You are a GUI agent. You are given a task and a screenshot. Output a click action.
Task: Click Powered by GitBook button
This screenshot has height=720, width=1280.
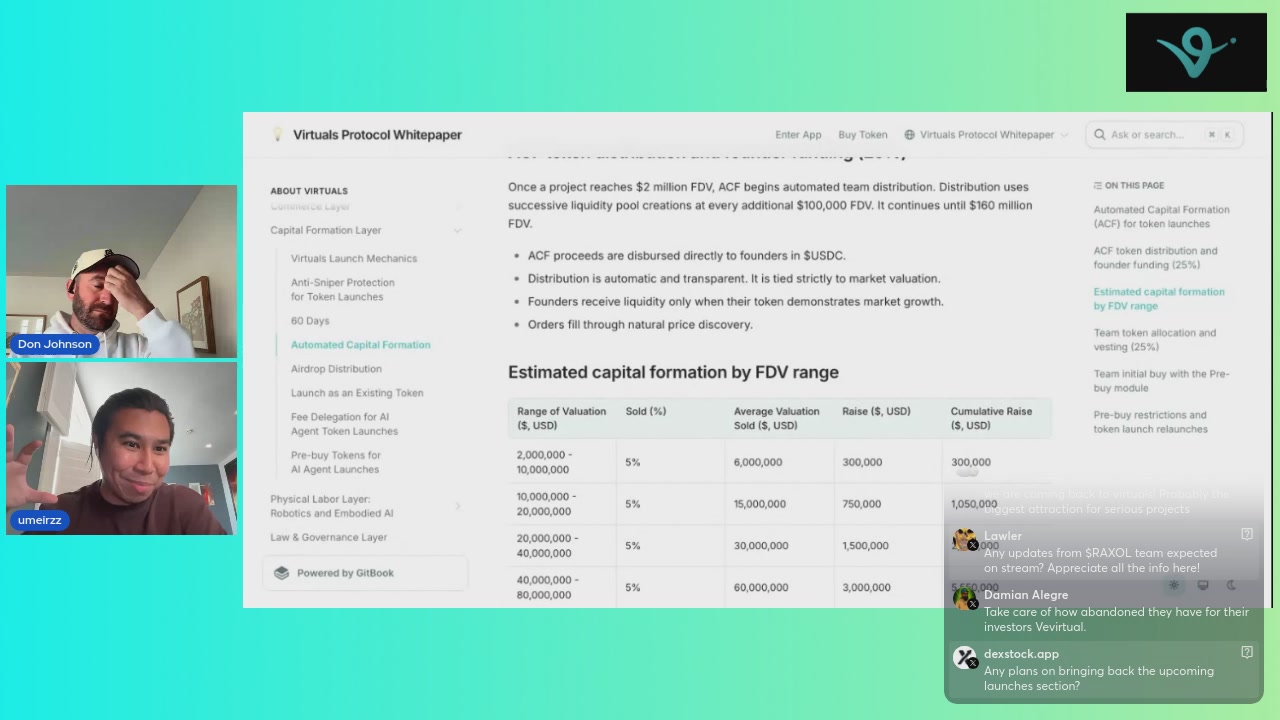pos(365,573)
